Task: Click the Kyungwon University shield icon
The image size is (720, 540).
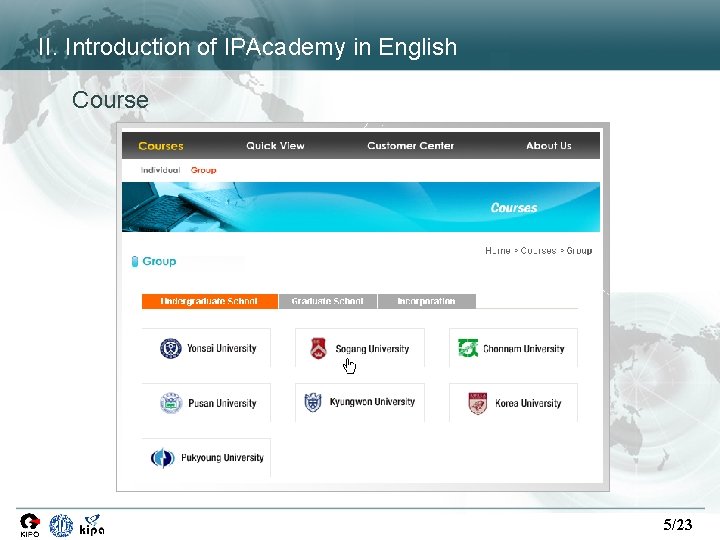Action: (x=313, y=402)
